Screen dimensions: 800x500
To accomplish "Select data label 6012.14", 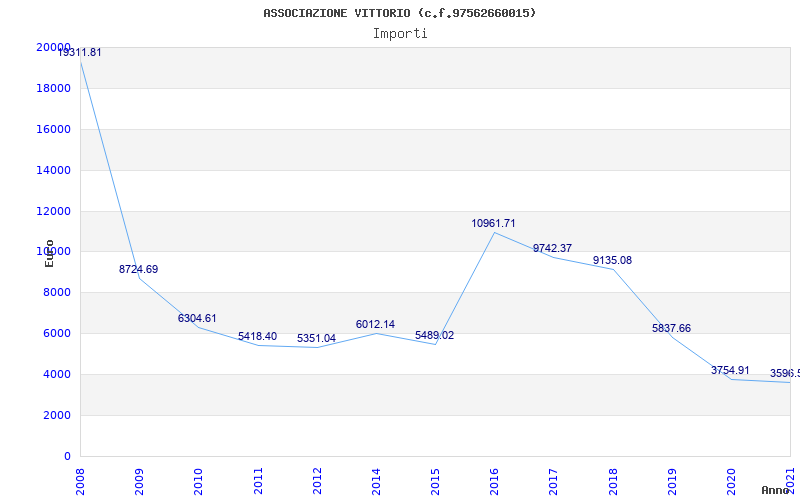I will coord(375,324).
